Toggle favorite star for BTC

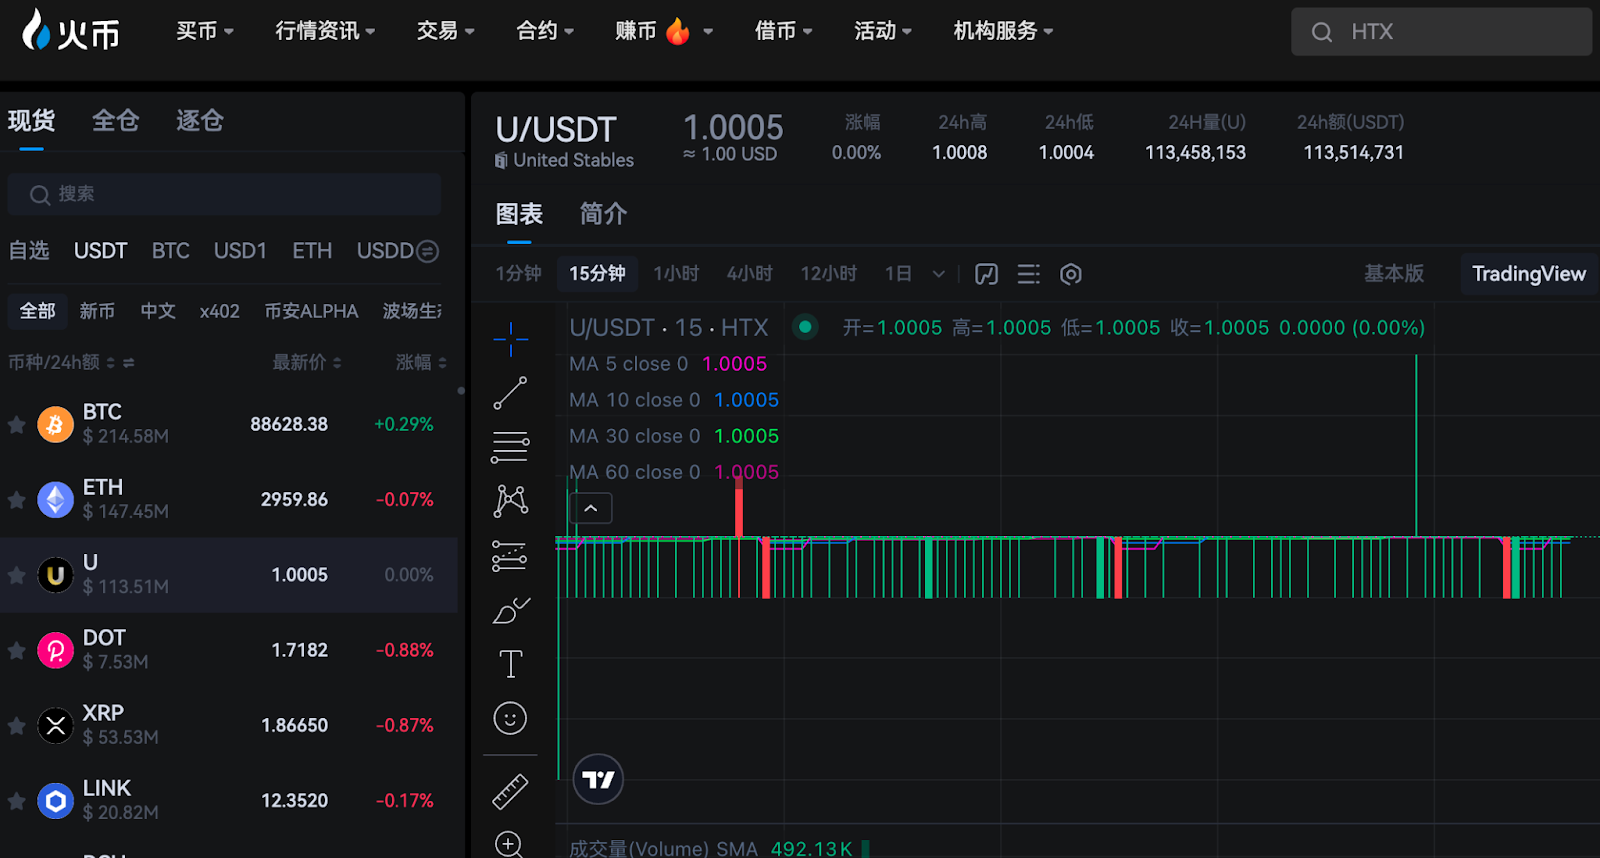coord(16,425)
